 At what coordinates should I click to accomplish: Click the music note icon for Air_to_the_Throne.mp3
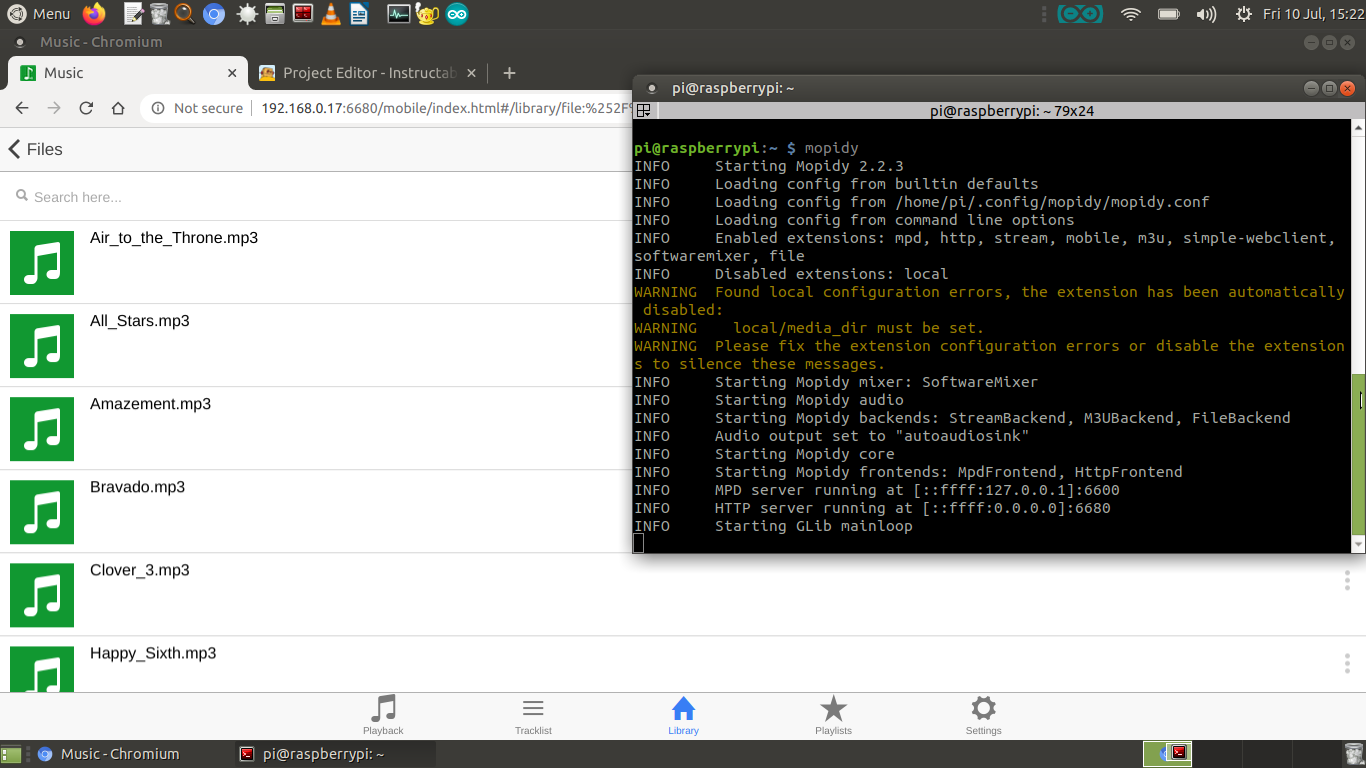pyautogui.click(x=42, y=263)
